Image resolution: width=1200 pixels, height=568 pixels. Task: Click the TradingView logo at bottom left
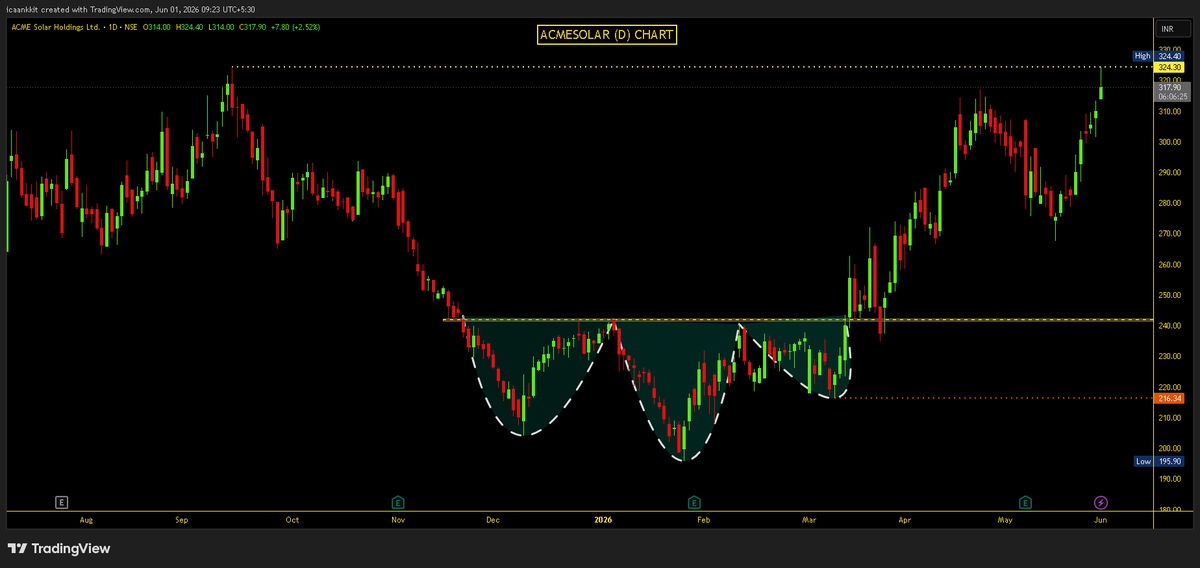(x=59, y=548)
